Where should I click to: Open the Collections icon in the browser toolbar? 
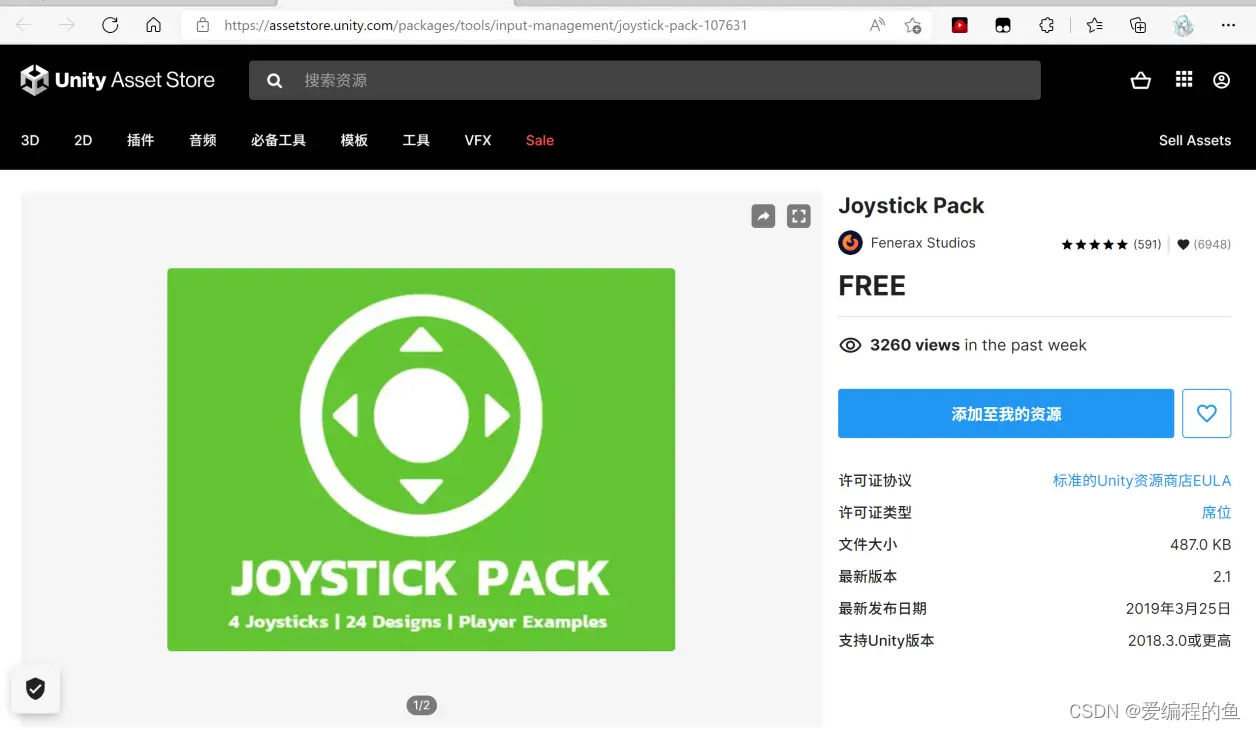click(x=1137, y=25)
